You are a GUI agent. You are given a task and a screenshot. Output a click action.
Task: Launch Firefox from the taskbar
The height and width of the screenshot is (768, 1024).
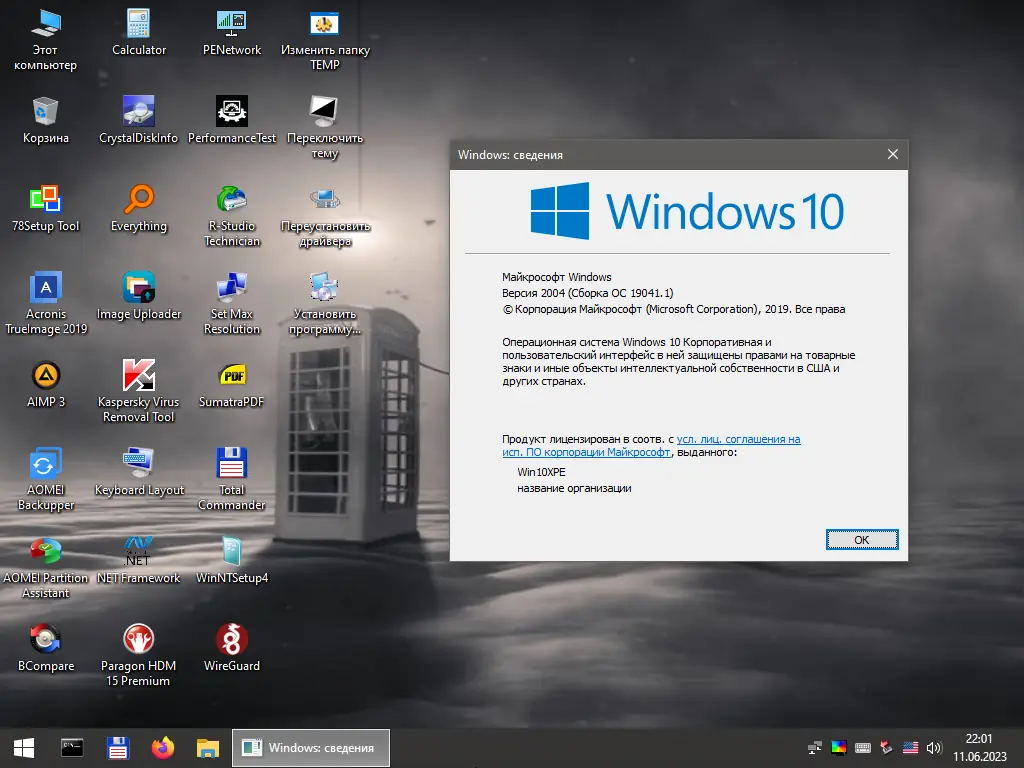pyautogui.click(x=163, y=747)
